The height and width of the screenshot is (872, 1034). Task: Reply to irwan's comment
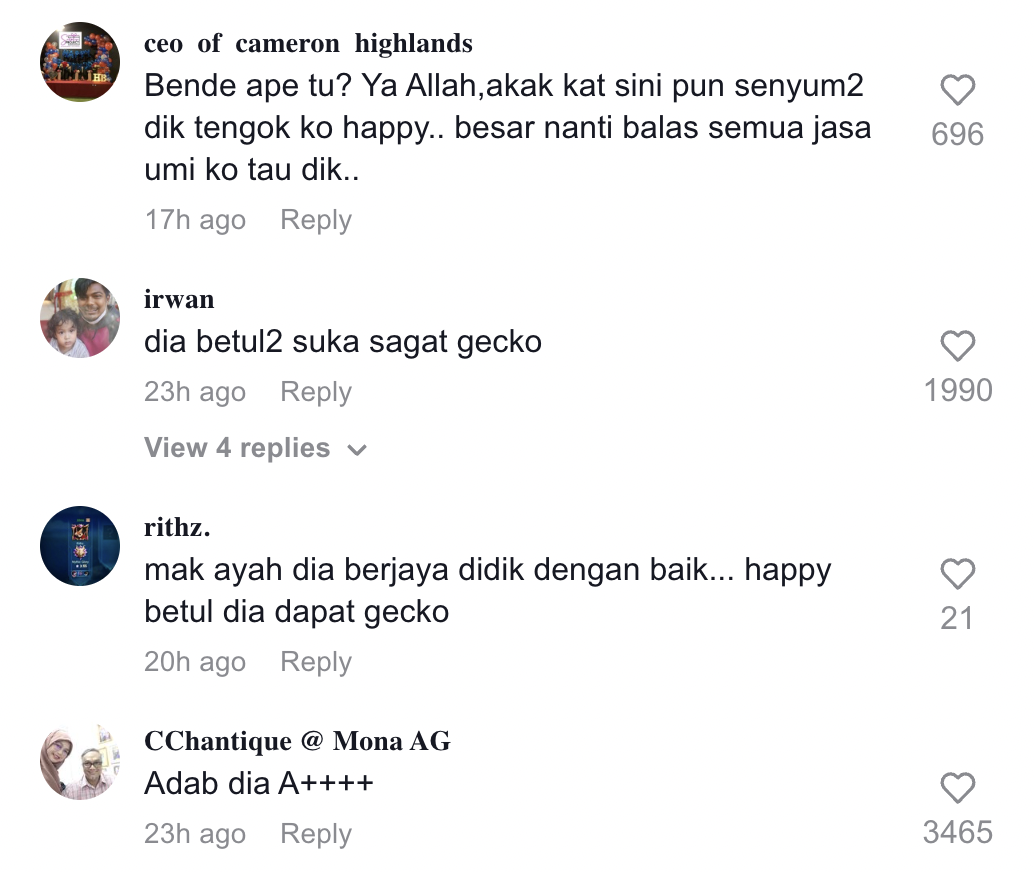click(x=315, y=392)
